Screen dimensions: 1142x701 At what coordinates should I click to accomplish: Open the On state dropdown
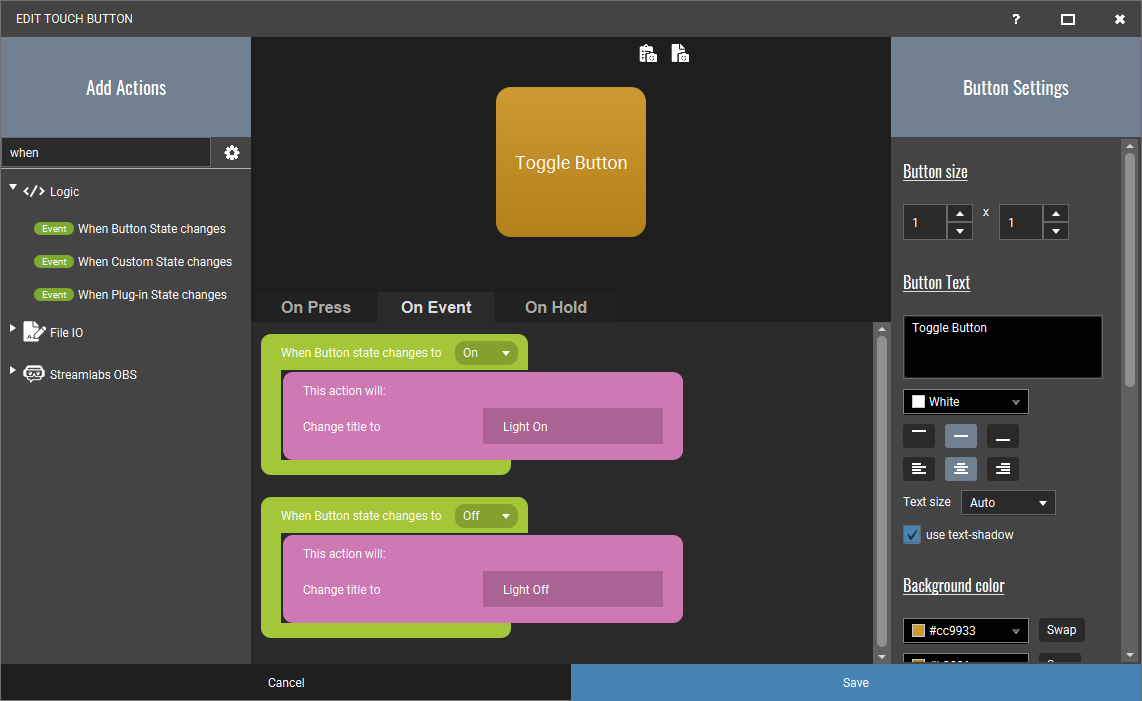[486, 353]
